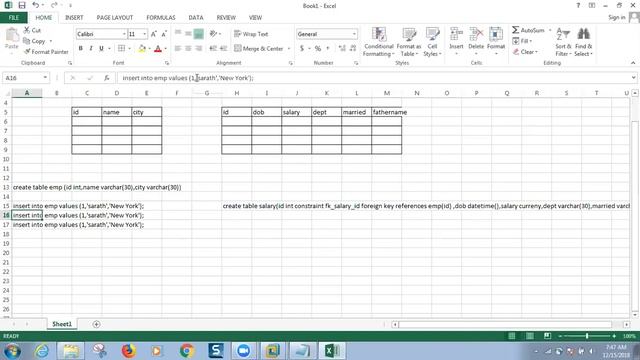Open the font size dropdown
The width and height of the screenshot is (640, 360).
pos(144,34)
